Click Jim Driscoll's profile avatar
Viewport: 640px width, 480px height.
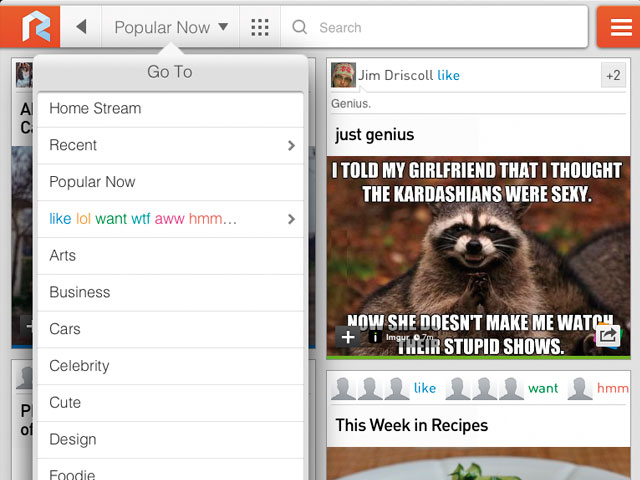[343, 76]
